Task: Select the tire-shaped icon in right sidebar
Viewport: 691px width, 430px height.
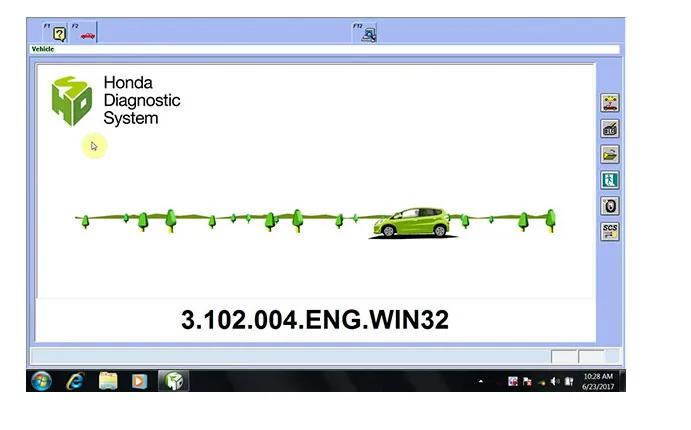Action: click(x=610, y=206)
